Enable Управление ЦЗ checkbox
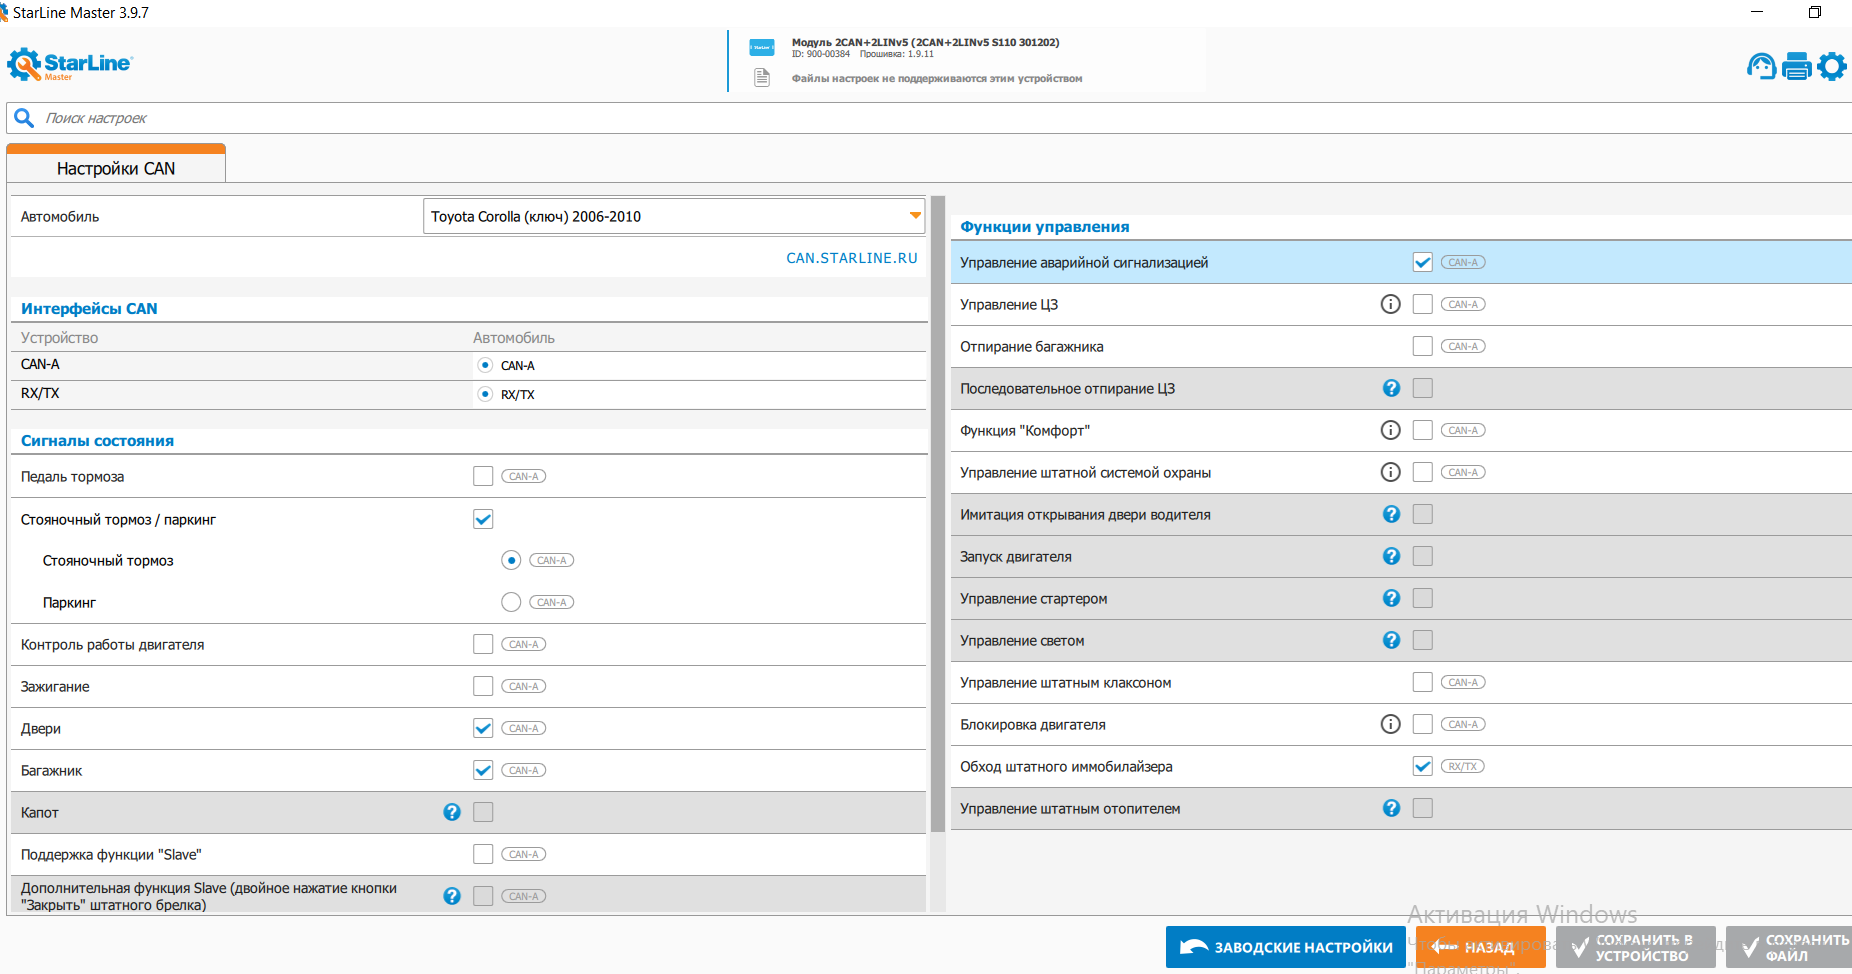 pyautogui.click(x=1422, y=304)
